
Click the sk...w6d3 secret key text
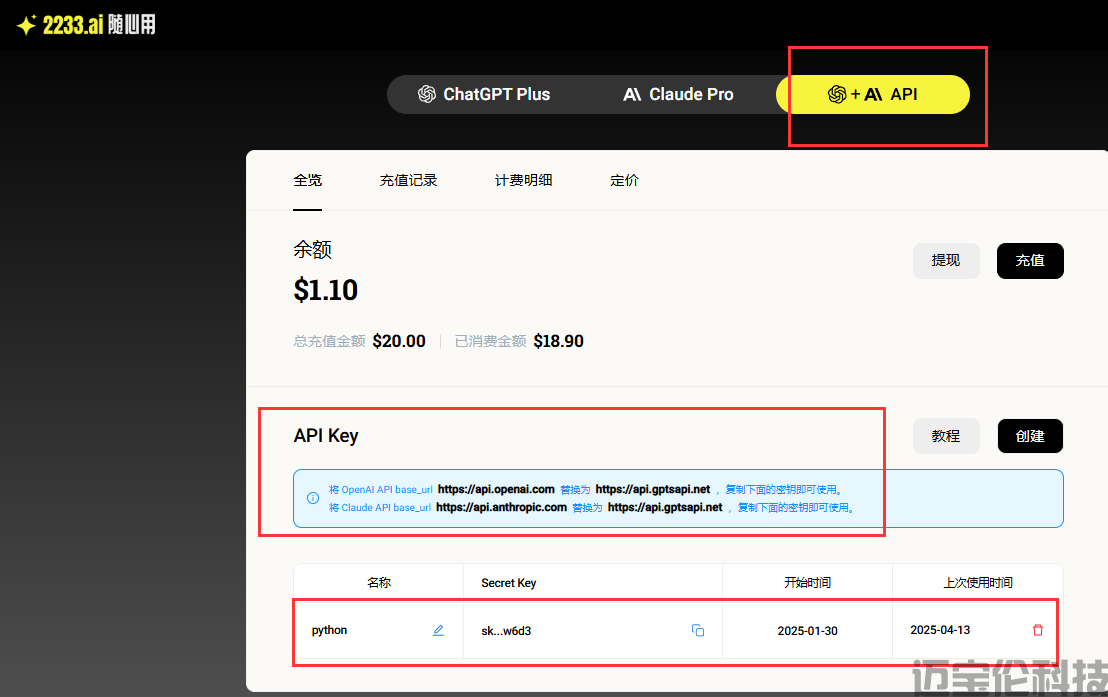pyautogui.click(x=506, y=631)
